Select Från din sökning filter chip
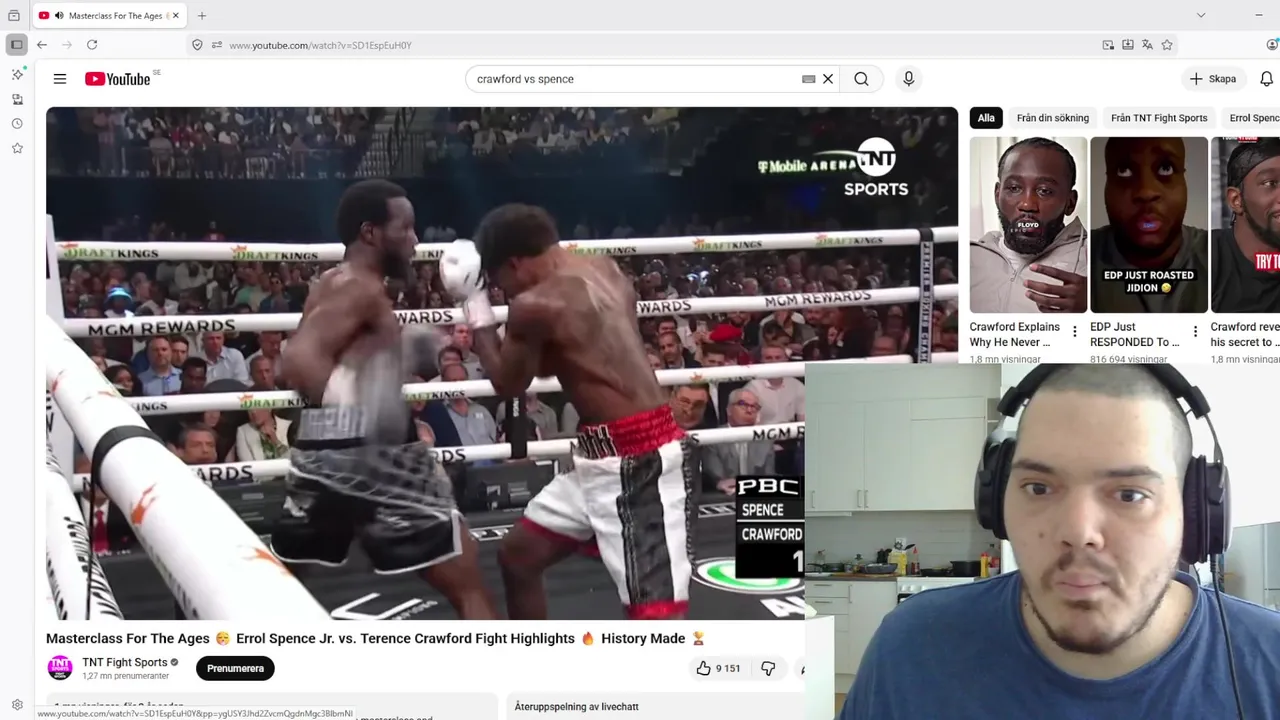 [1053, 118]
